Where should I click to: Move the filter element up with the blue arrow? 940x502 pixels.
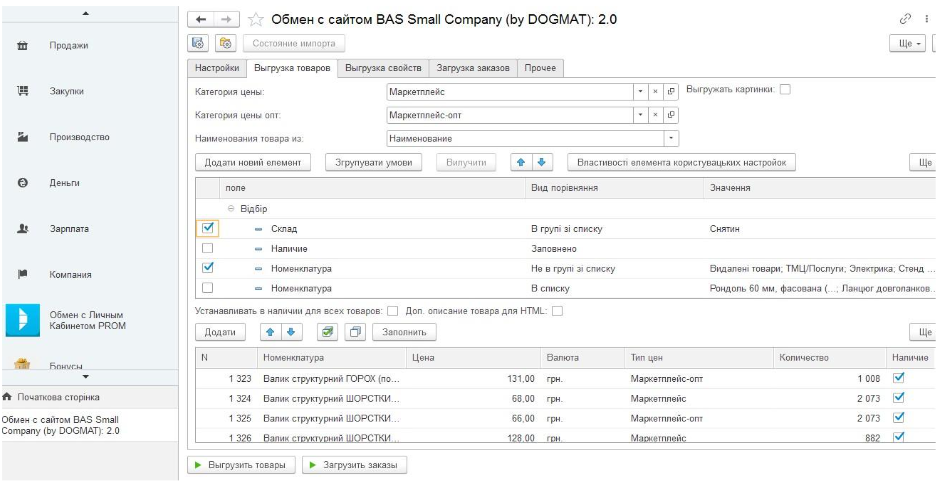tap(521, 162)
